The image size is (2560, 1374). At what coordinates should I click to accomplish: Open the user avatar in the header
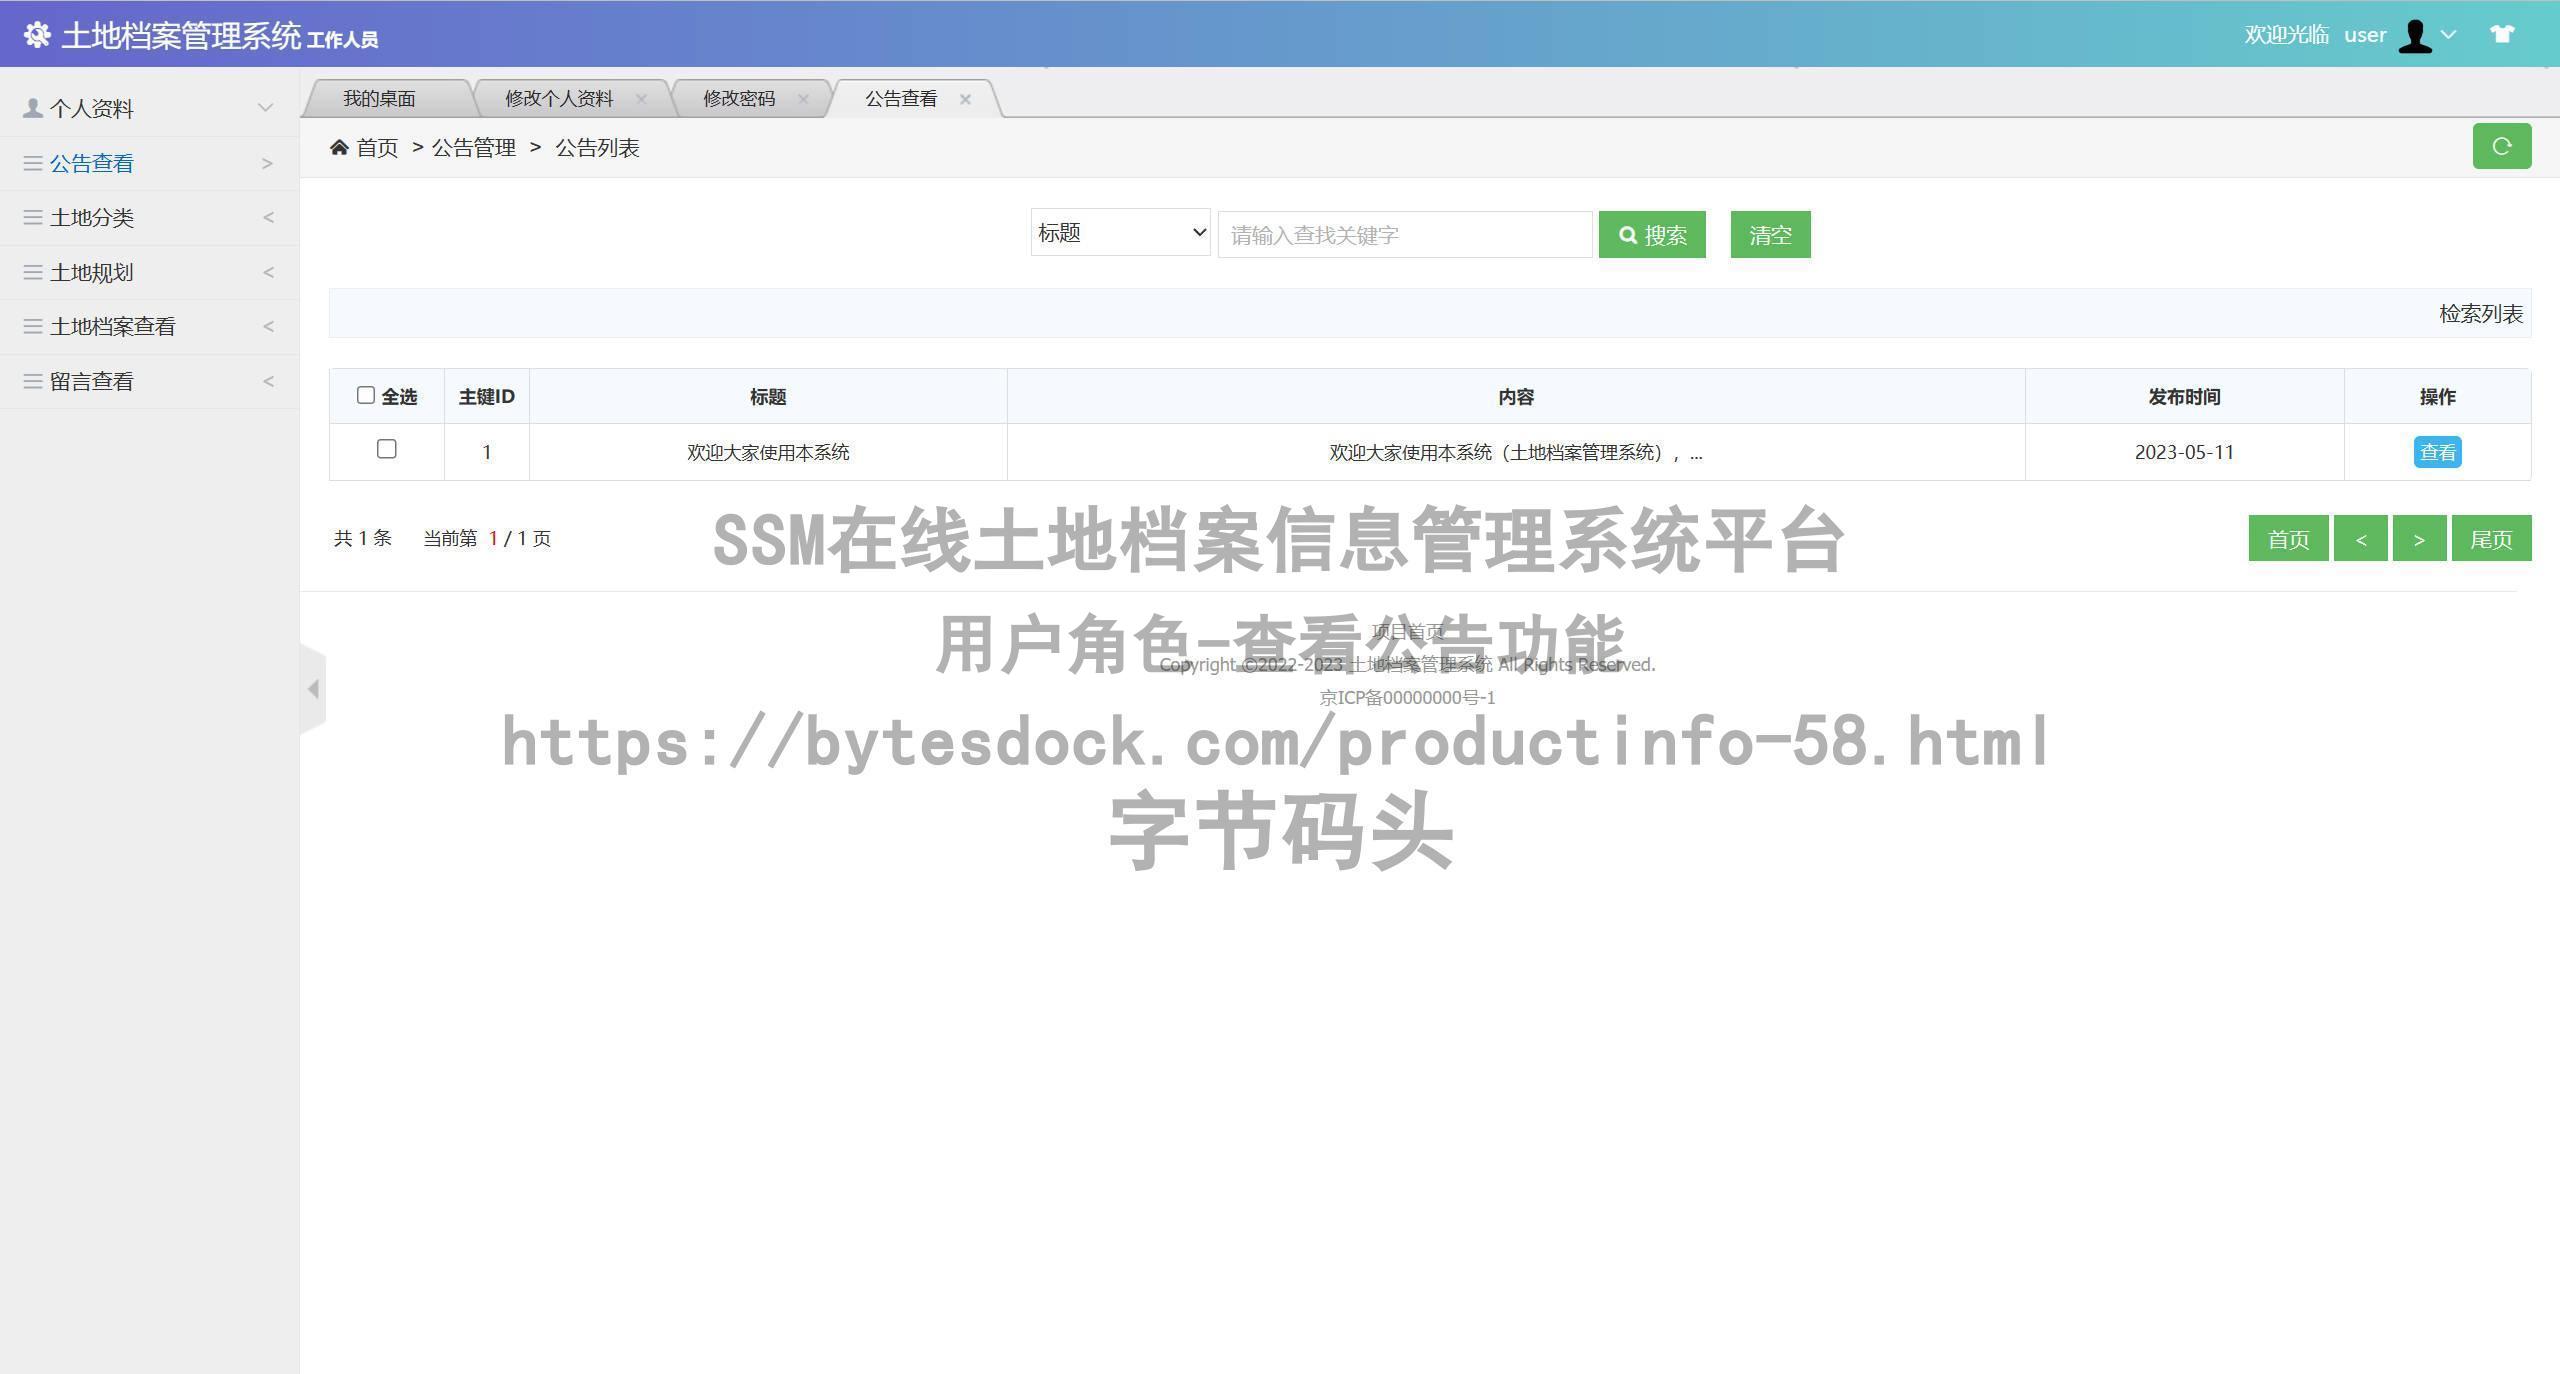click(x=2416, y=34)
